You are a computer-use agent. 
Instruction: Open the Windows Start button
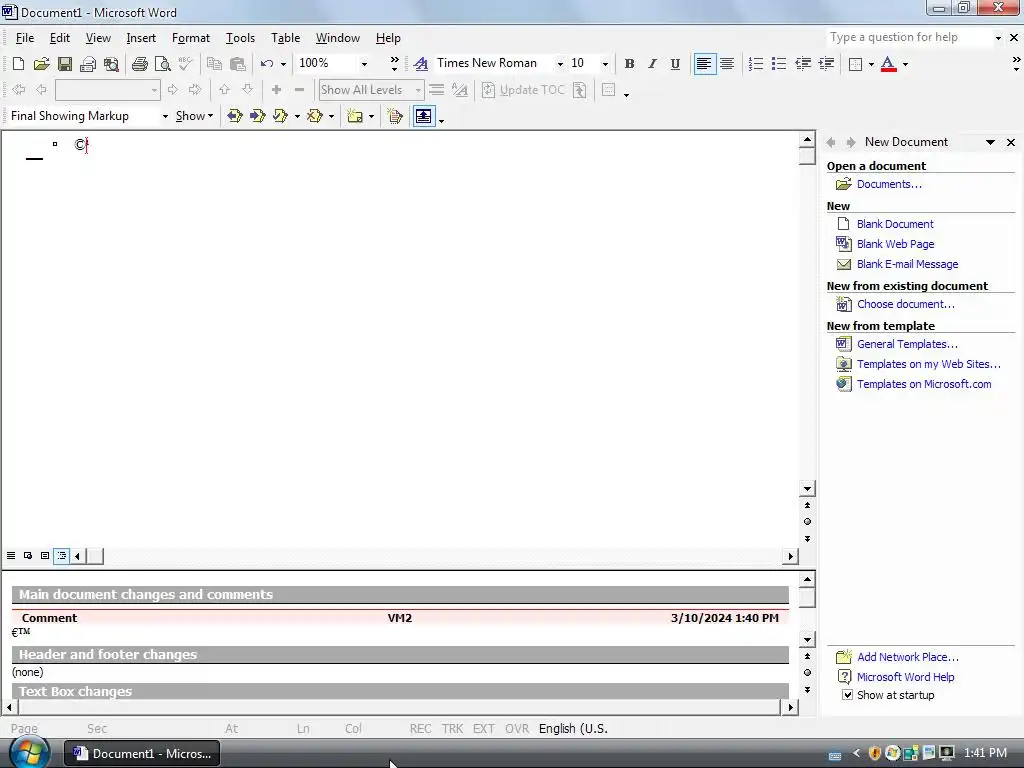click(x=29, y=752)
